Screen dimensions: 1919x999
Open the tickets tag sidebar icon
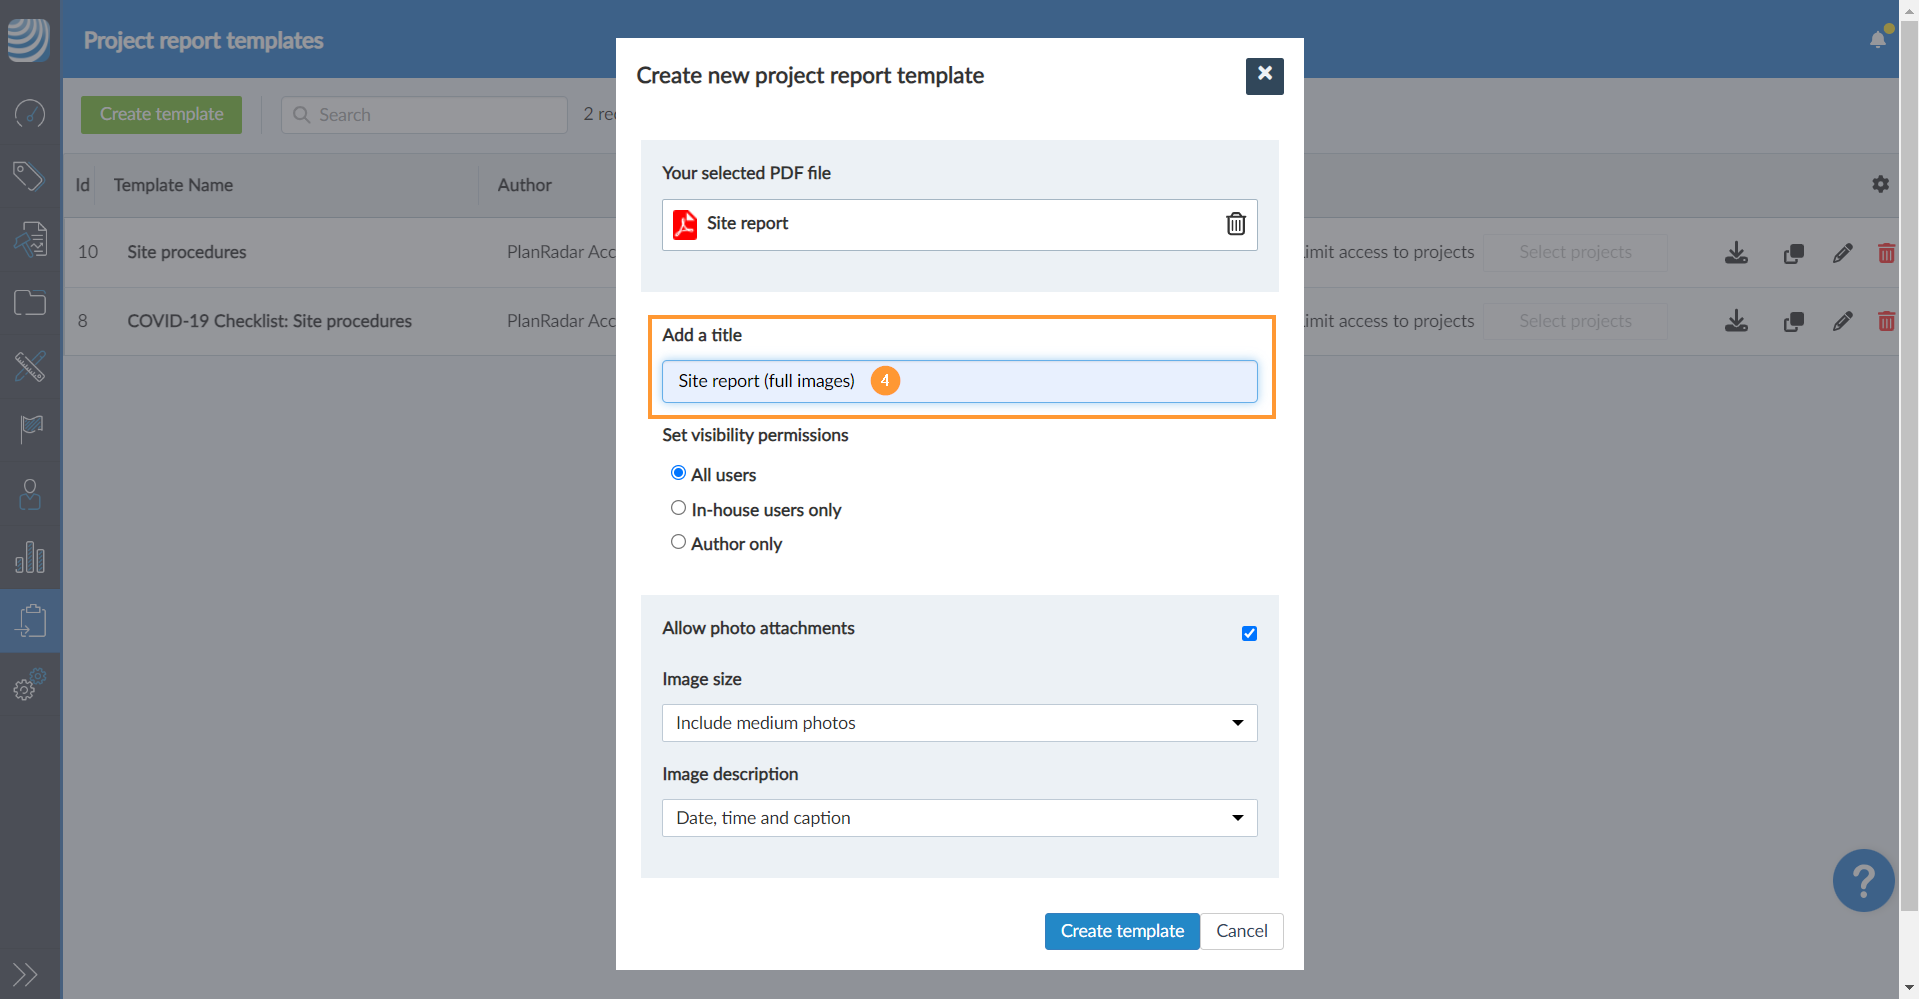30,177
